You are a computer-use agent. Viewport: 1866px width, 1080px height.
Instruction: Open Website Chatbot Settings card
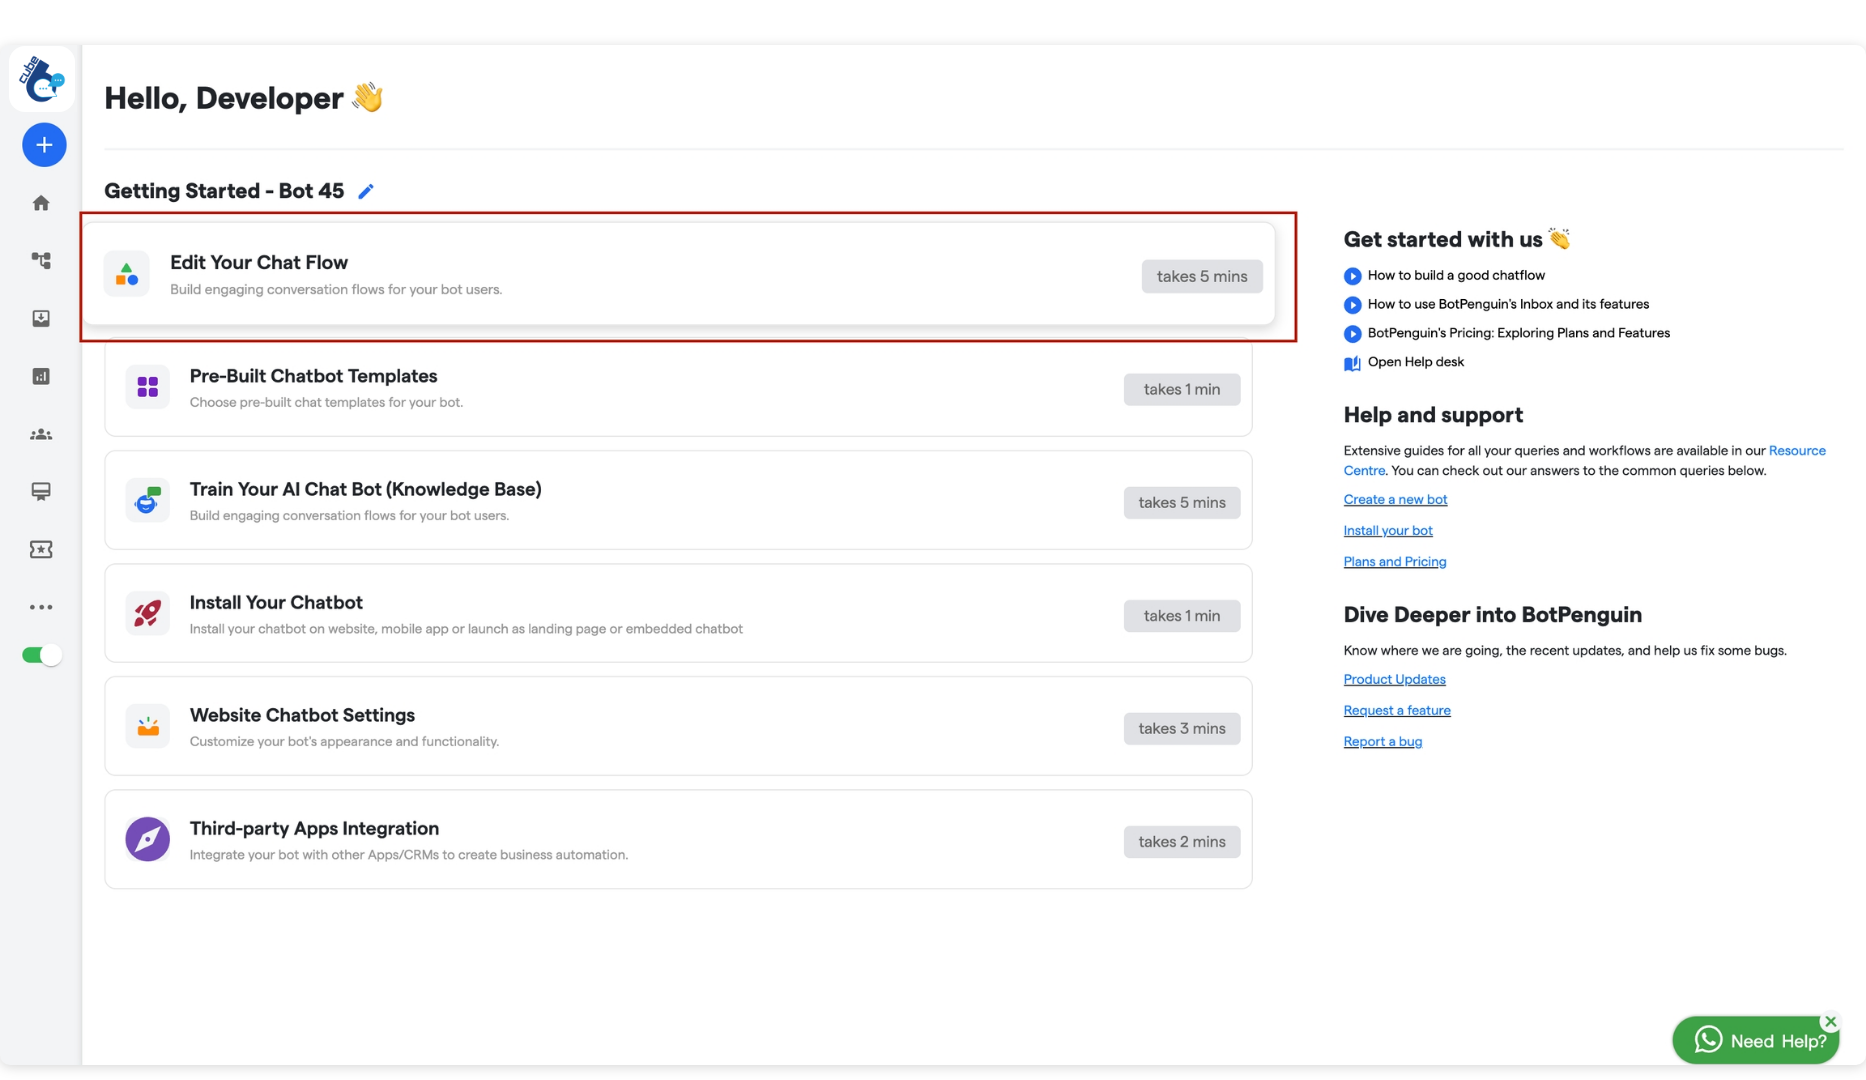click(x=678, y=726)
